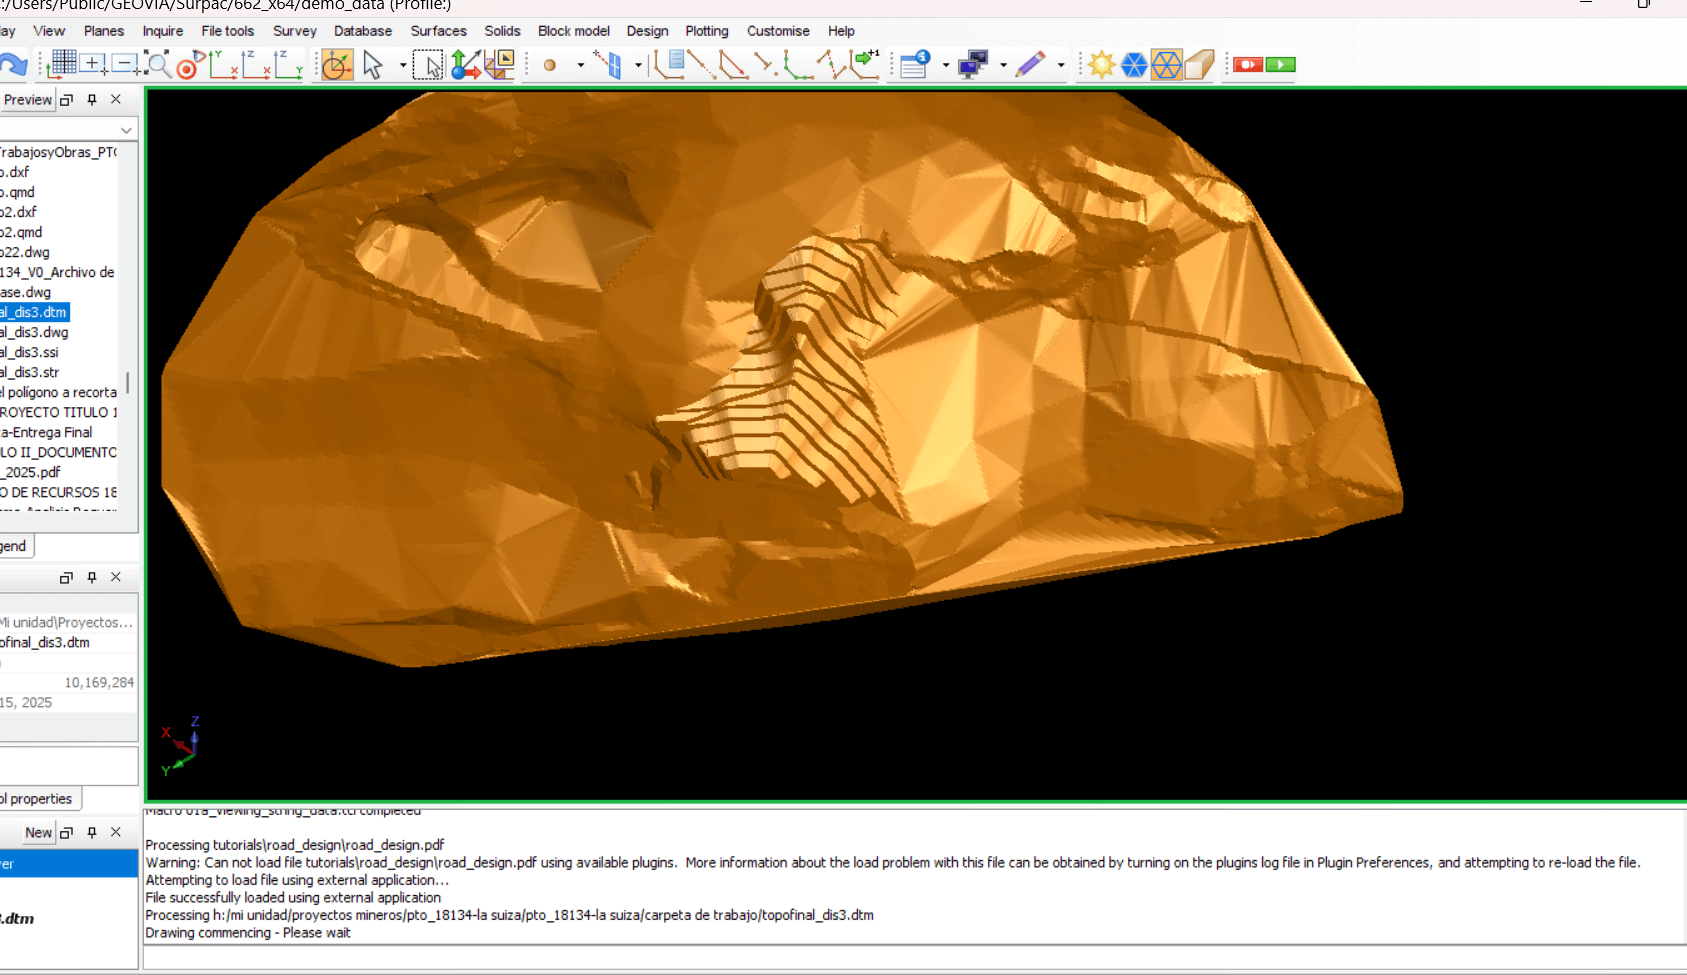Image resolution: width=1687 pixels, height=975 pixels.
Task: Click the New button in bottom panel
Action: tap(38, 832)
